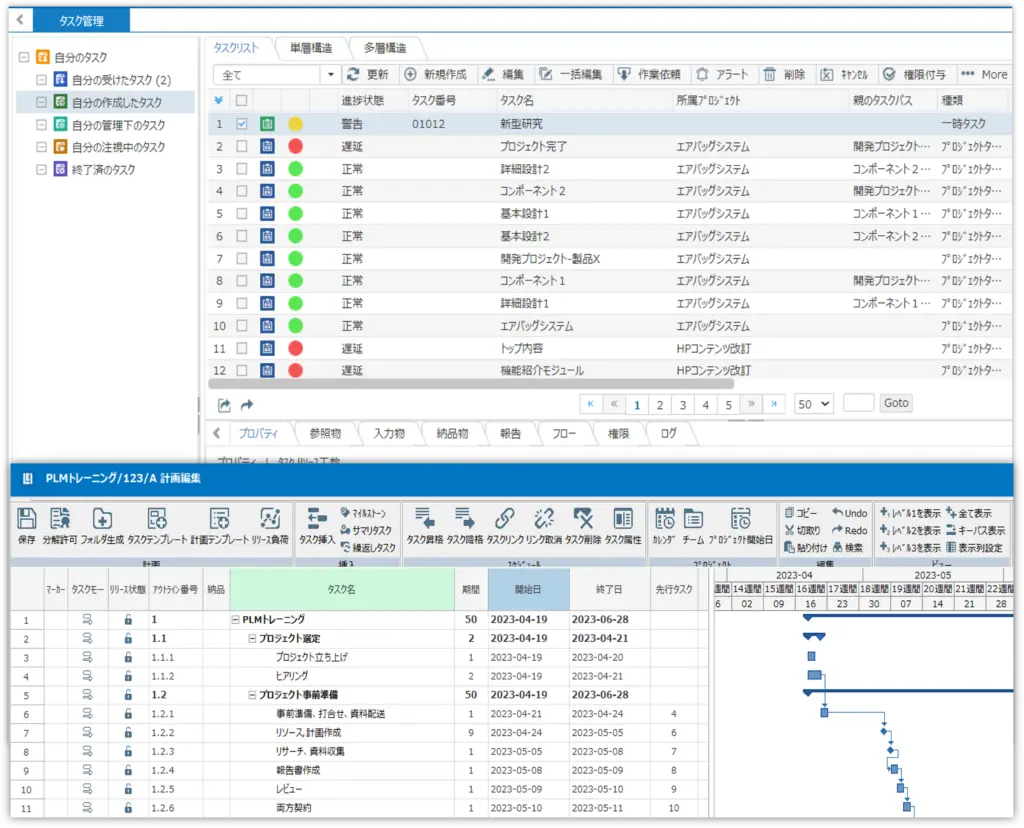Image resolution: width=1024 pixels, height=828 pixels.
Task: Tick the checkbox for row トップ内容
Action: [x=242, y=348]
